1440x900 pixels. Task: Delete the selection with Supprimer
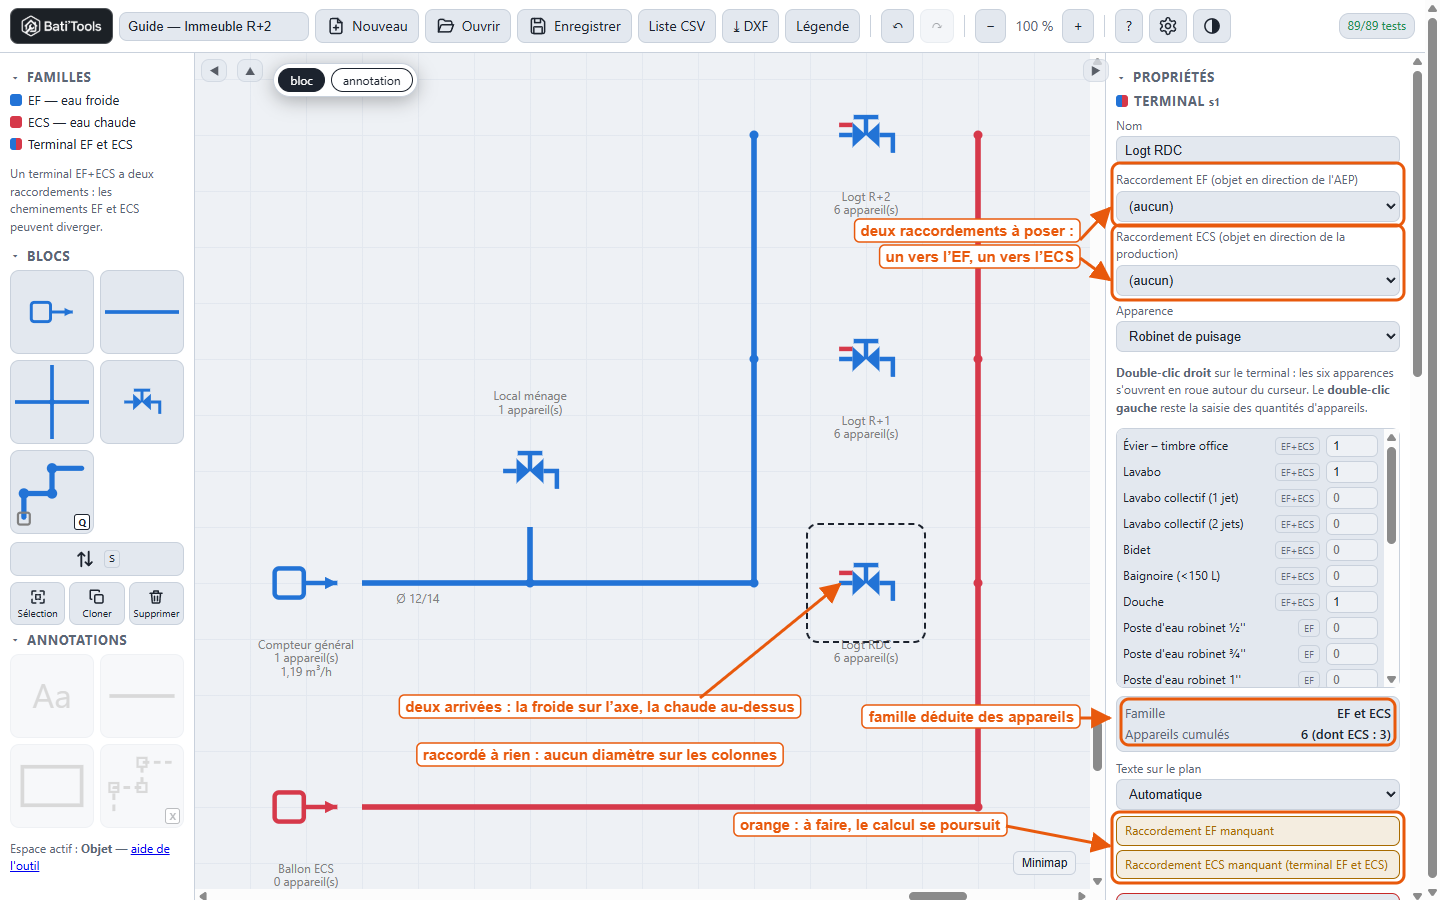[156, 603]
